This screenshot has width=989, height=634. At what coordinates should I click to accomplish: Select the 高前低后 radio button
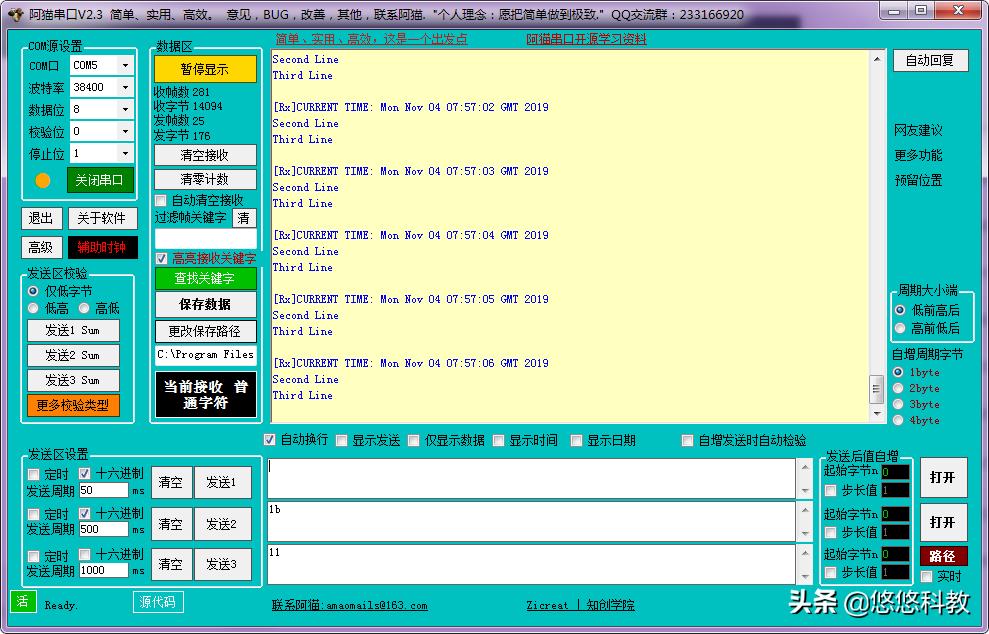900,328
